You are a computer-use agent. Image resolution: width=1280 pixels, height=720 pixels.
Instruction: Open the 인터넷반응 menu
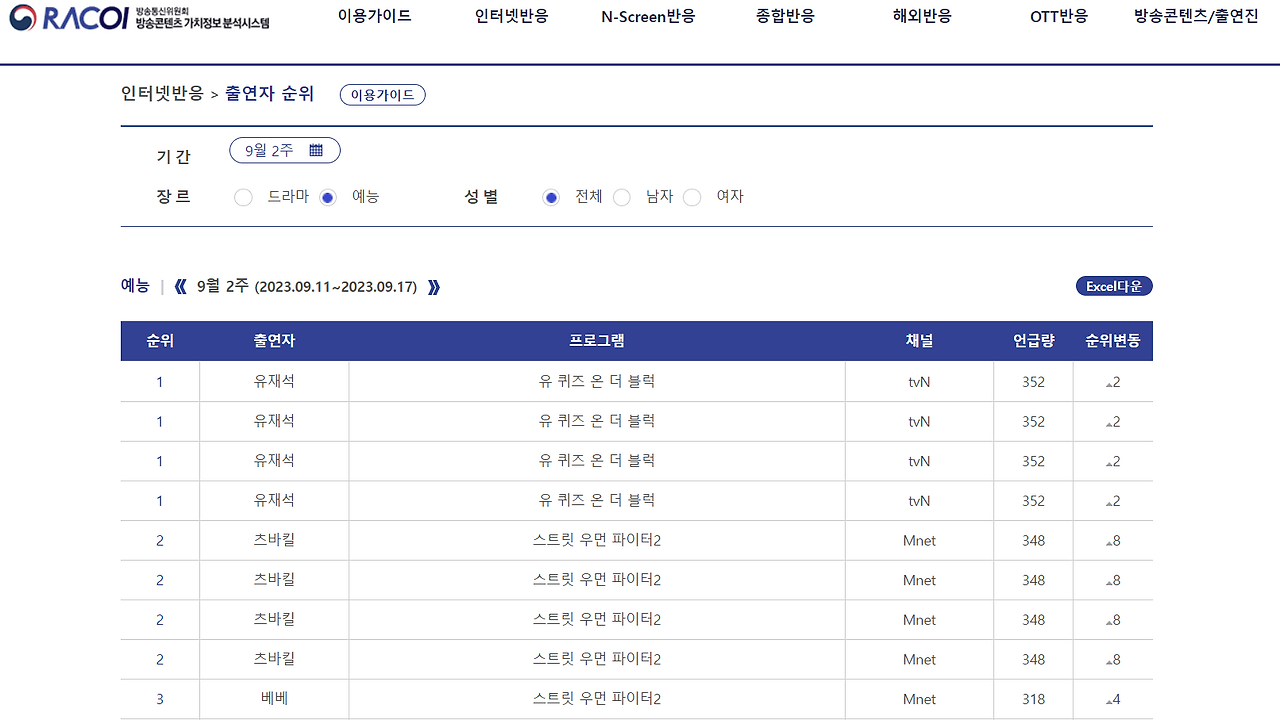point(510,16)
